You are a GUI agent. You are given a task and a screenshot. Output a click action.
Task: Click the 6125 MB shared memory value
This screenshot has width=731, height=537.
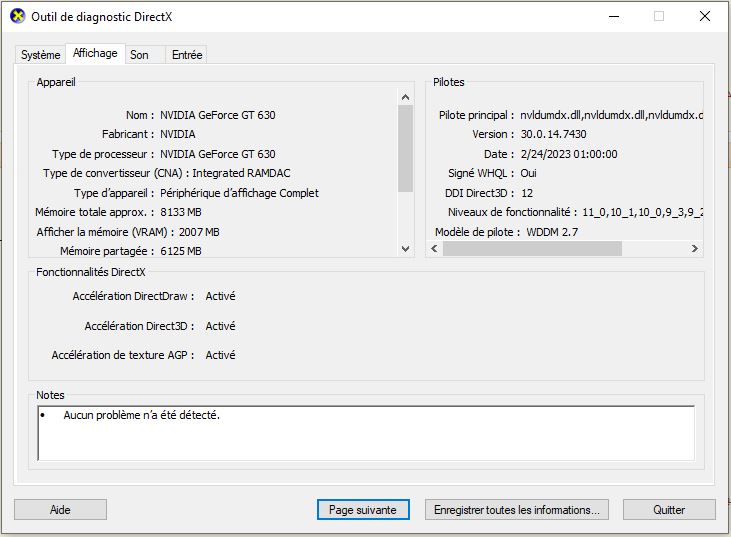point(181,251)
